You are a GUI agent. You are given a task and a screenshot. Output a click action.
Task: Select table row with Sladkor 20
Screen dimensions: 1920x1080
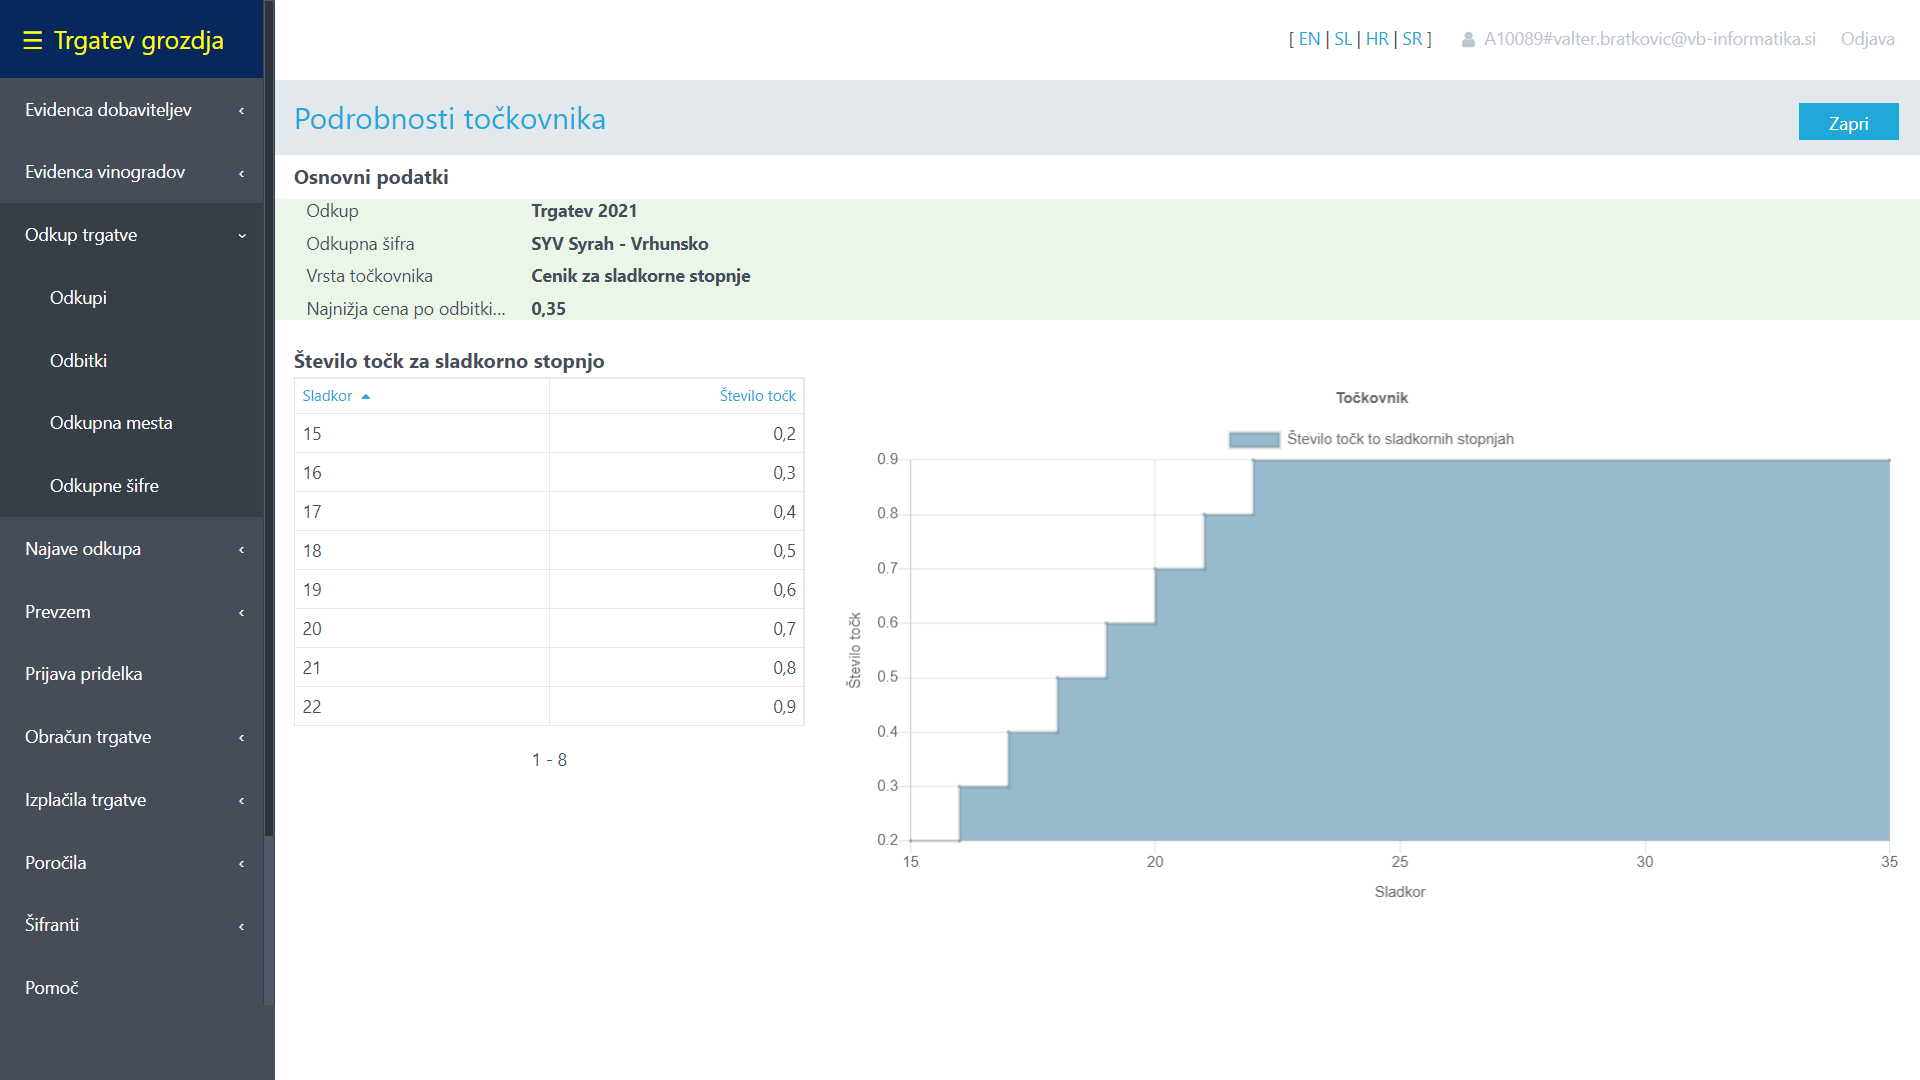[x=549, y=629]
